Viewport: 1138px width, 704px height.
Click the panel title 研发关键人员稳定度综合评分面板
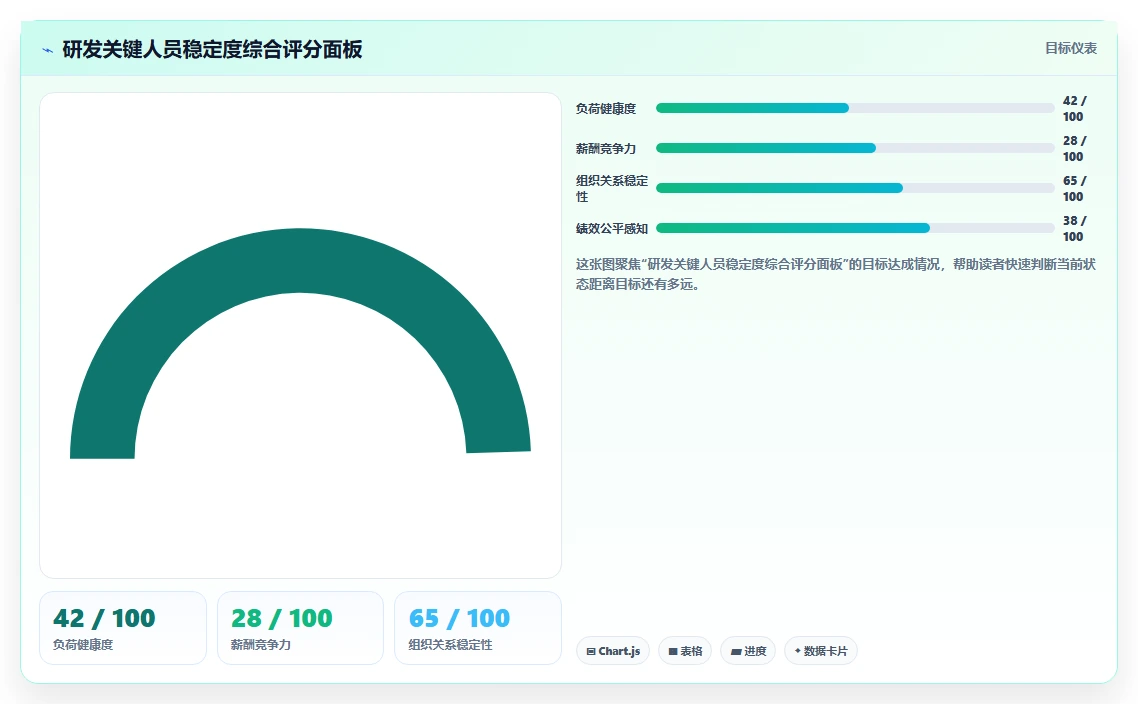pos(212,49)
